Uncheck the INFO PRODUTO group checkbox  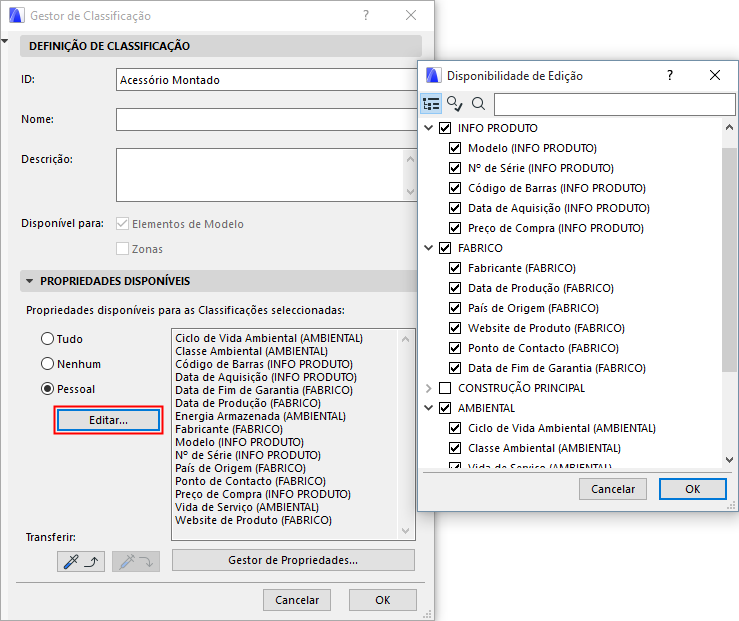[445, 128]
